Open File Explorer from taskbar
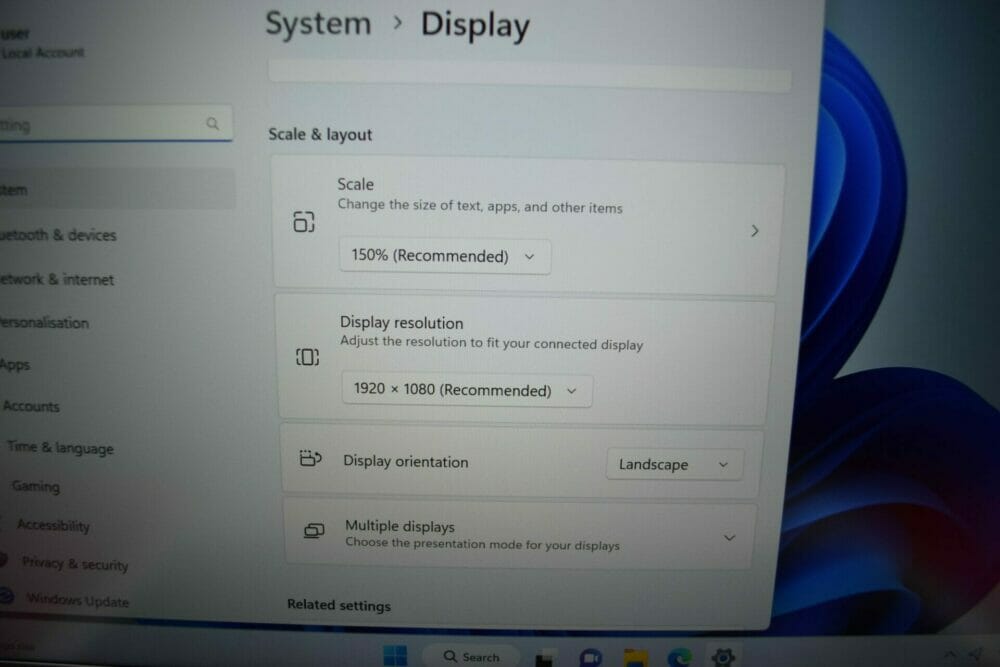 (x=635, y=657)
